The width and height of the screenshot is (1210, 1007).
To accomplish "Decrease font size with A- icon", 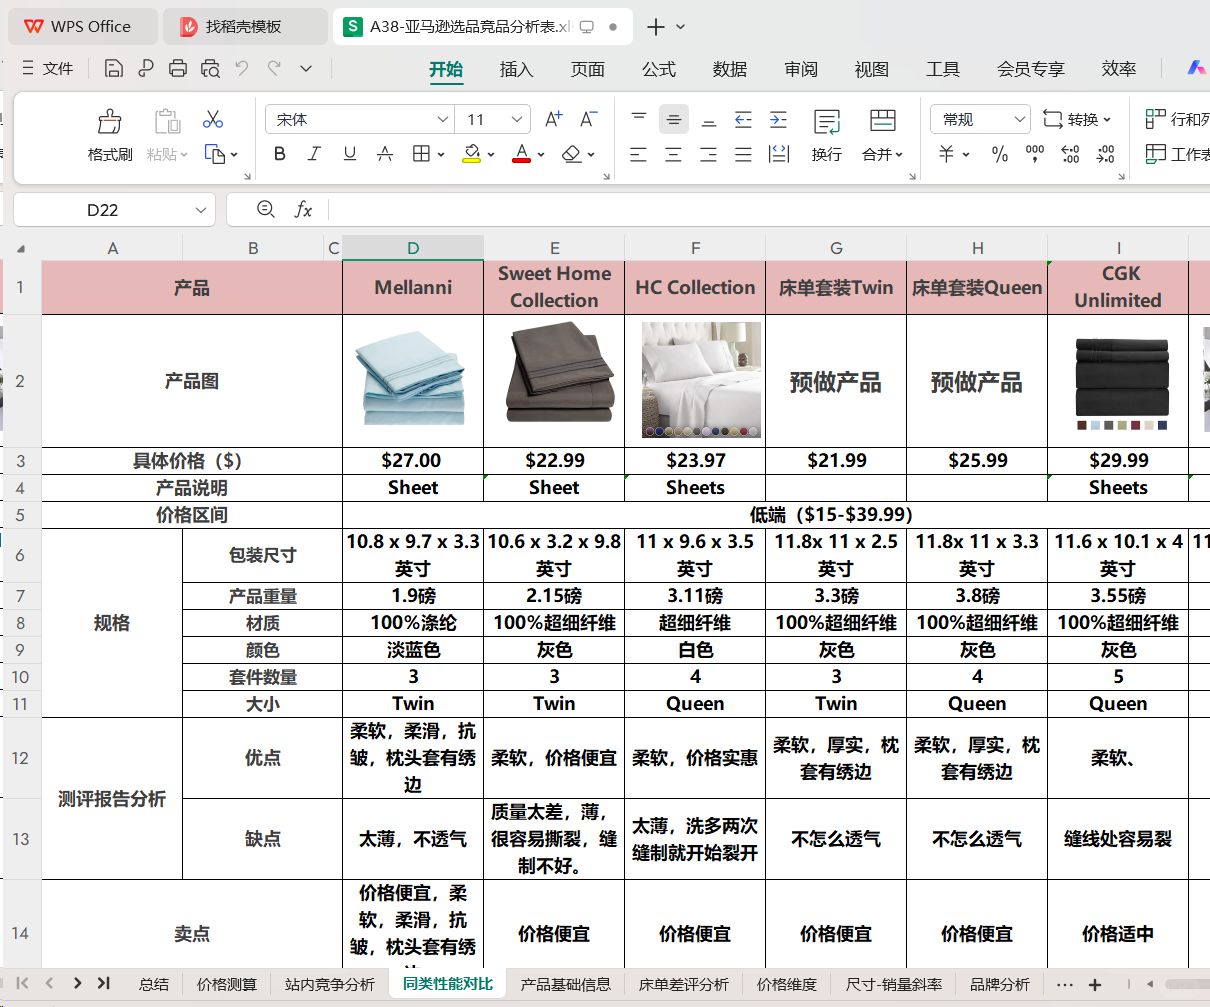I will click(x=589, y=119).
